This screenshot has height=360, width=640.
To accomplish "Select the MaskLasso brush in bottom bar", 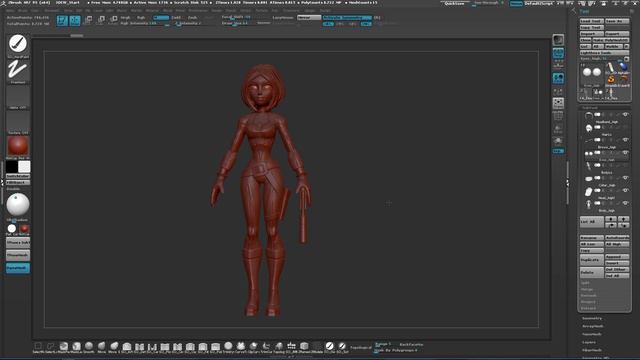I will click(76, 347).
